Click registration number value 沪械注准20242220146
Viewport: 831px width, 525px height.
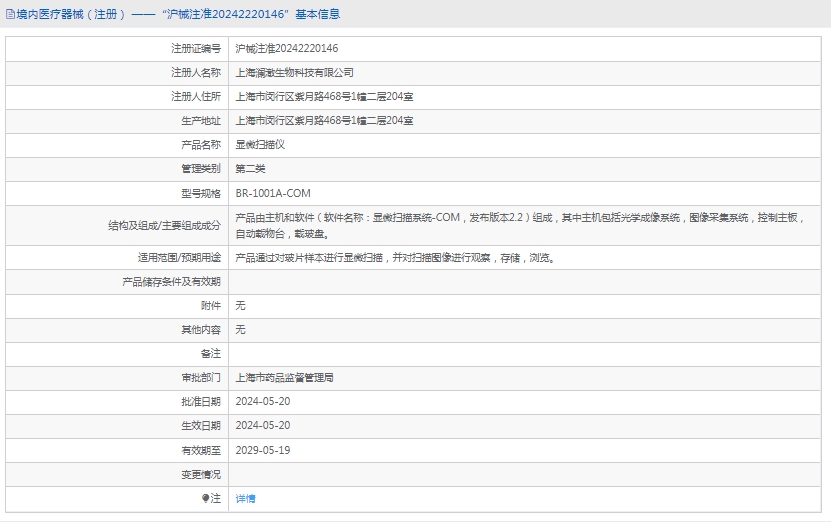(286, 48)
